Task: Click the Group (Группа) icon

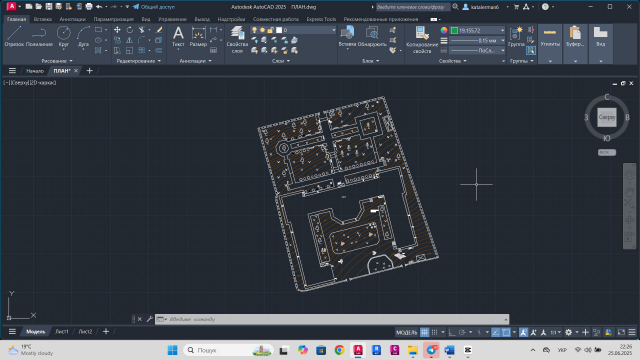Action: click(x=516, y=37)
